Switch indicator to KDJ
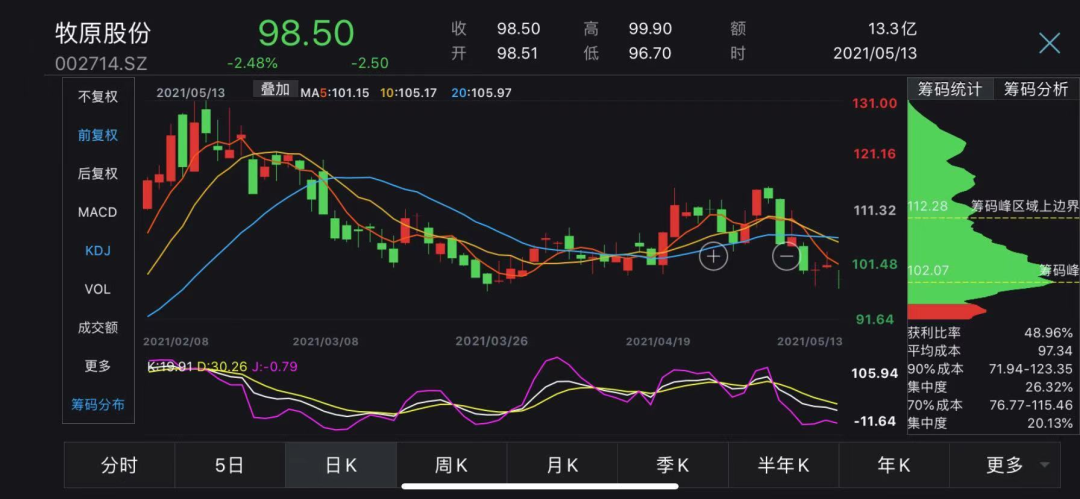Viewport: 1080px width, 499px height. click(98, 250)
